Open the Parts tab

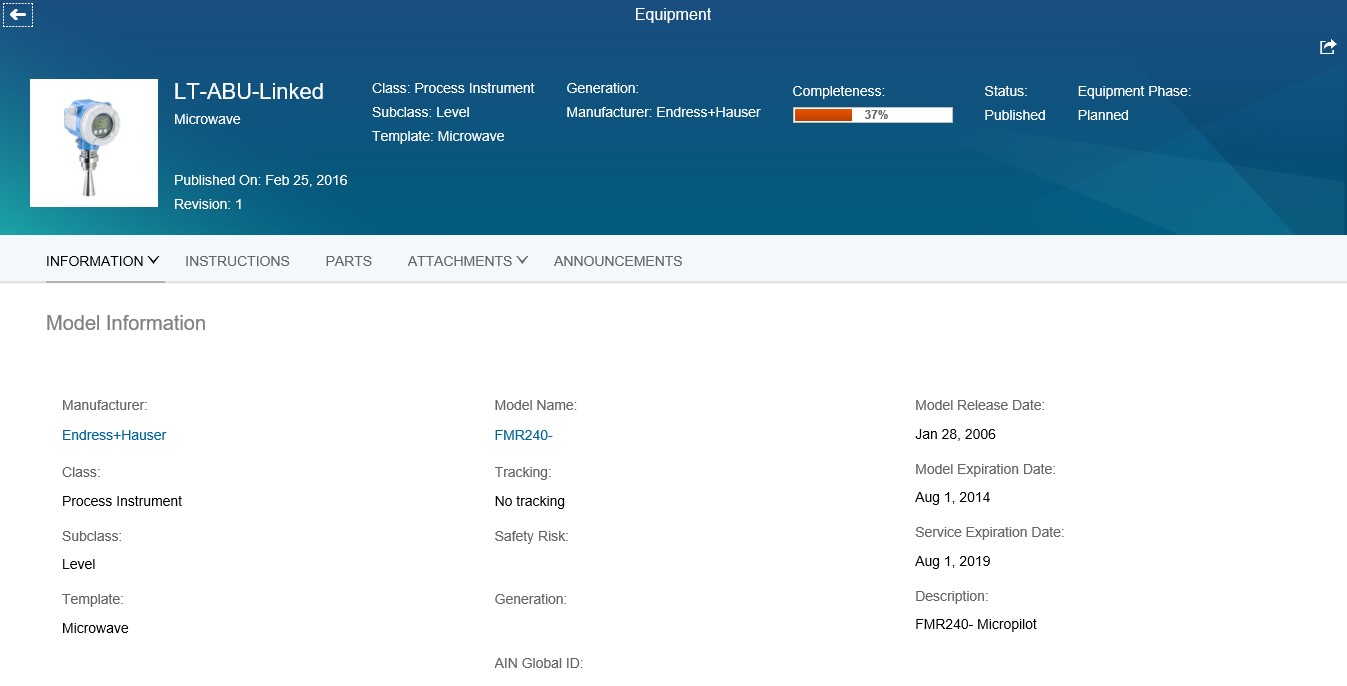(348, 261)
